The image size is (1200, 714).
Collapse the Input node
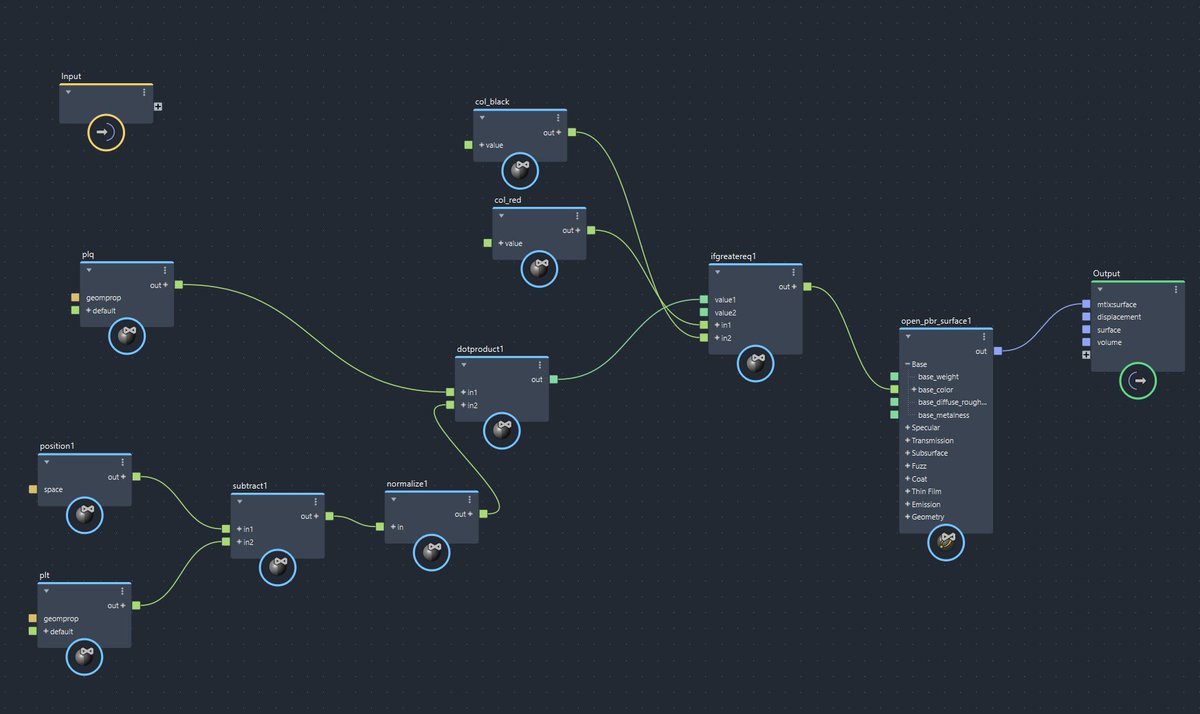click(x=68, y=93)
